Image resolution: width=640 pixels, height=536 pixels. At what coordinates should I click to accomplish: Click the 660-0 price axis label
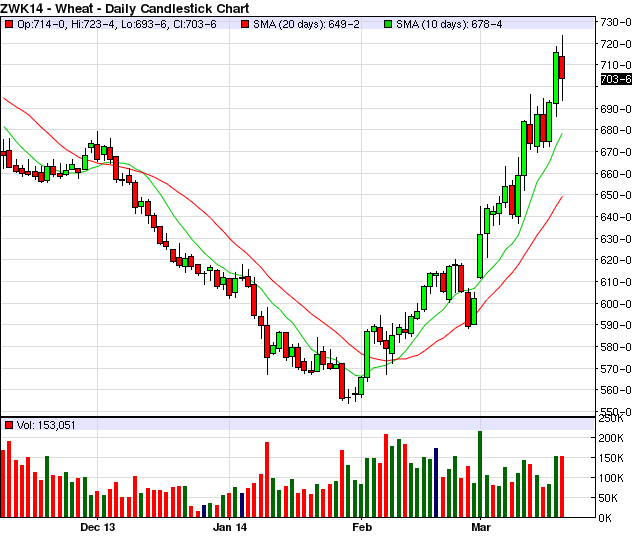pyautogui.click(x=616, y=174)
